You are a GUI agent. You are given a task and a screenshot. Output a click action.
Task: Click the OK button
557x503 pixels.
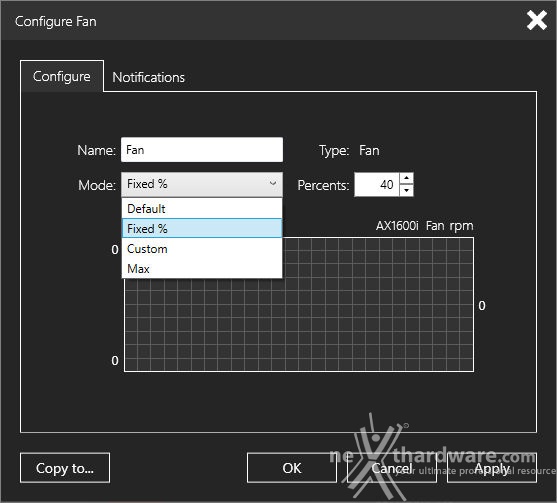tap(292, 468)
